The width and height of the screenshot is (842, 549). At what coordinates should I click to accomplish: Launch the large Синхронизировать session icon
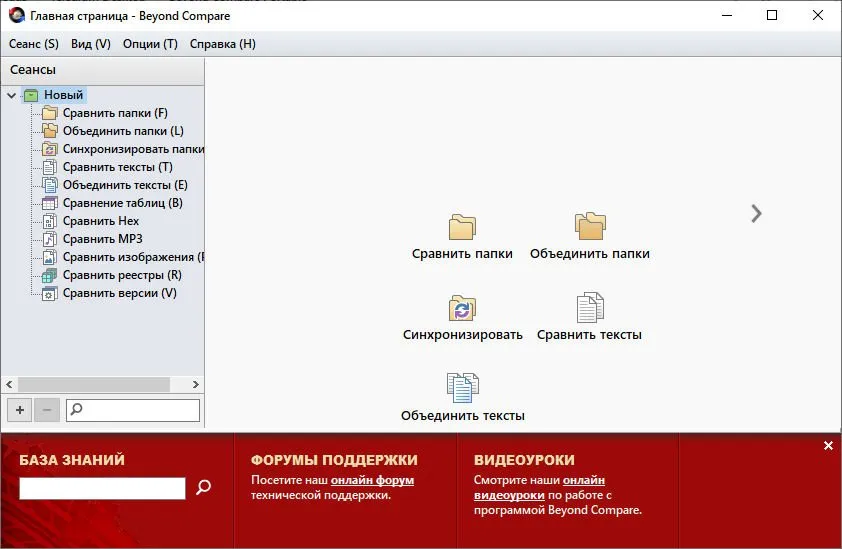(462, 308)
